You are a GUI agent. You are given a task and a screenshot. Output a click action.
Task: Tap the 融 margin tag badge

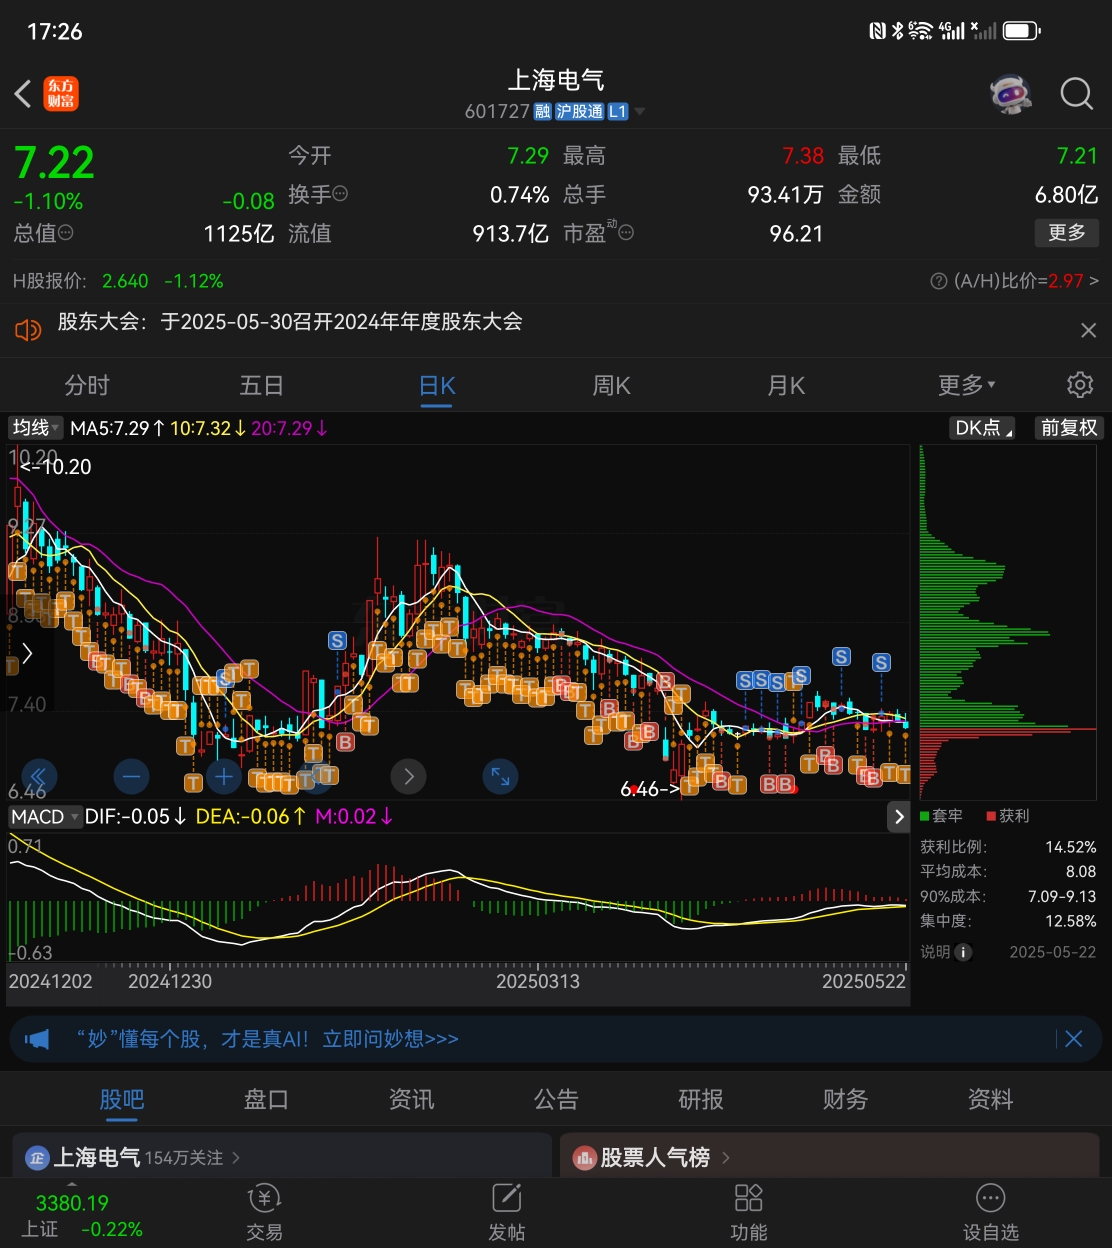543,112
